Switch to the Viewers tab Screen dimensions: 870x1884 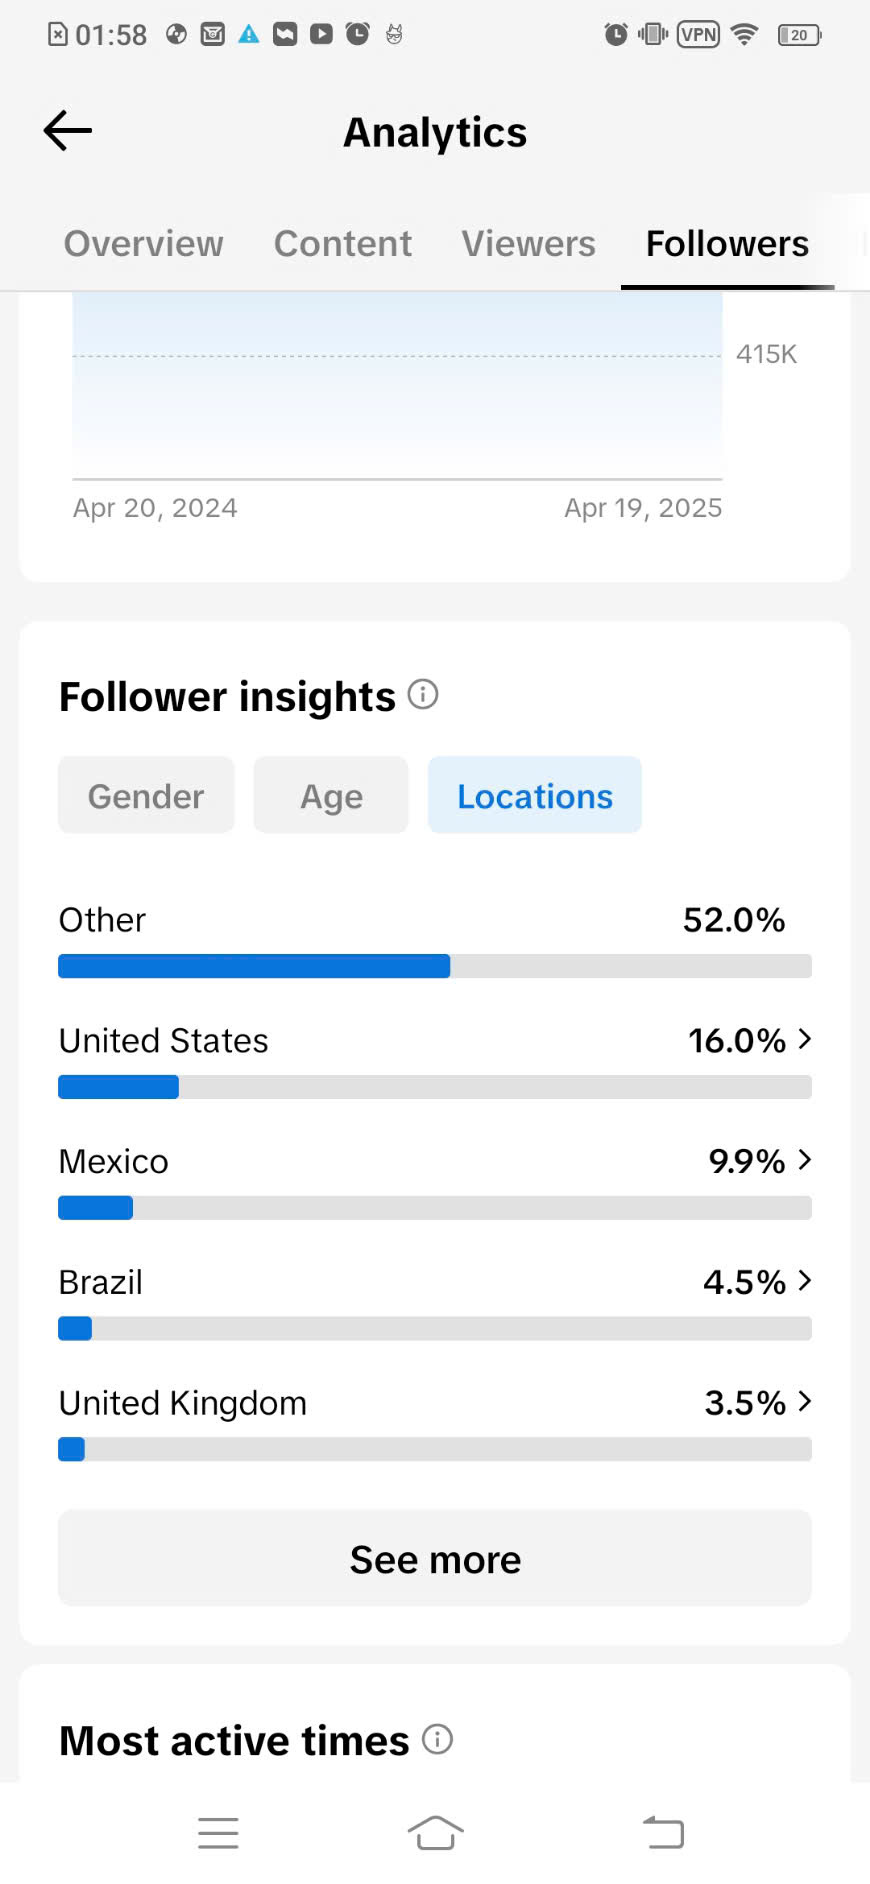(528, 243)
